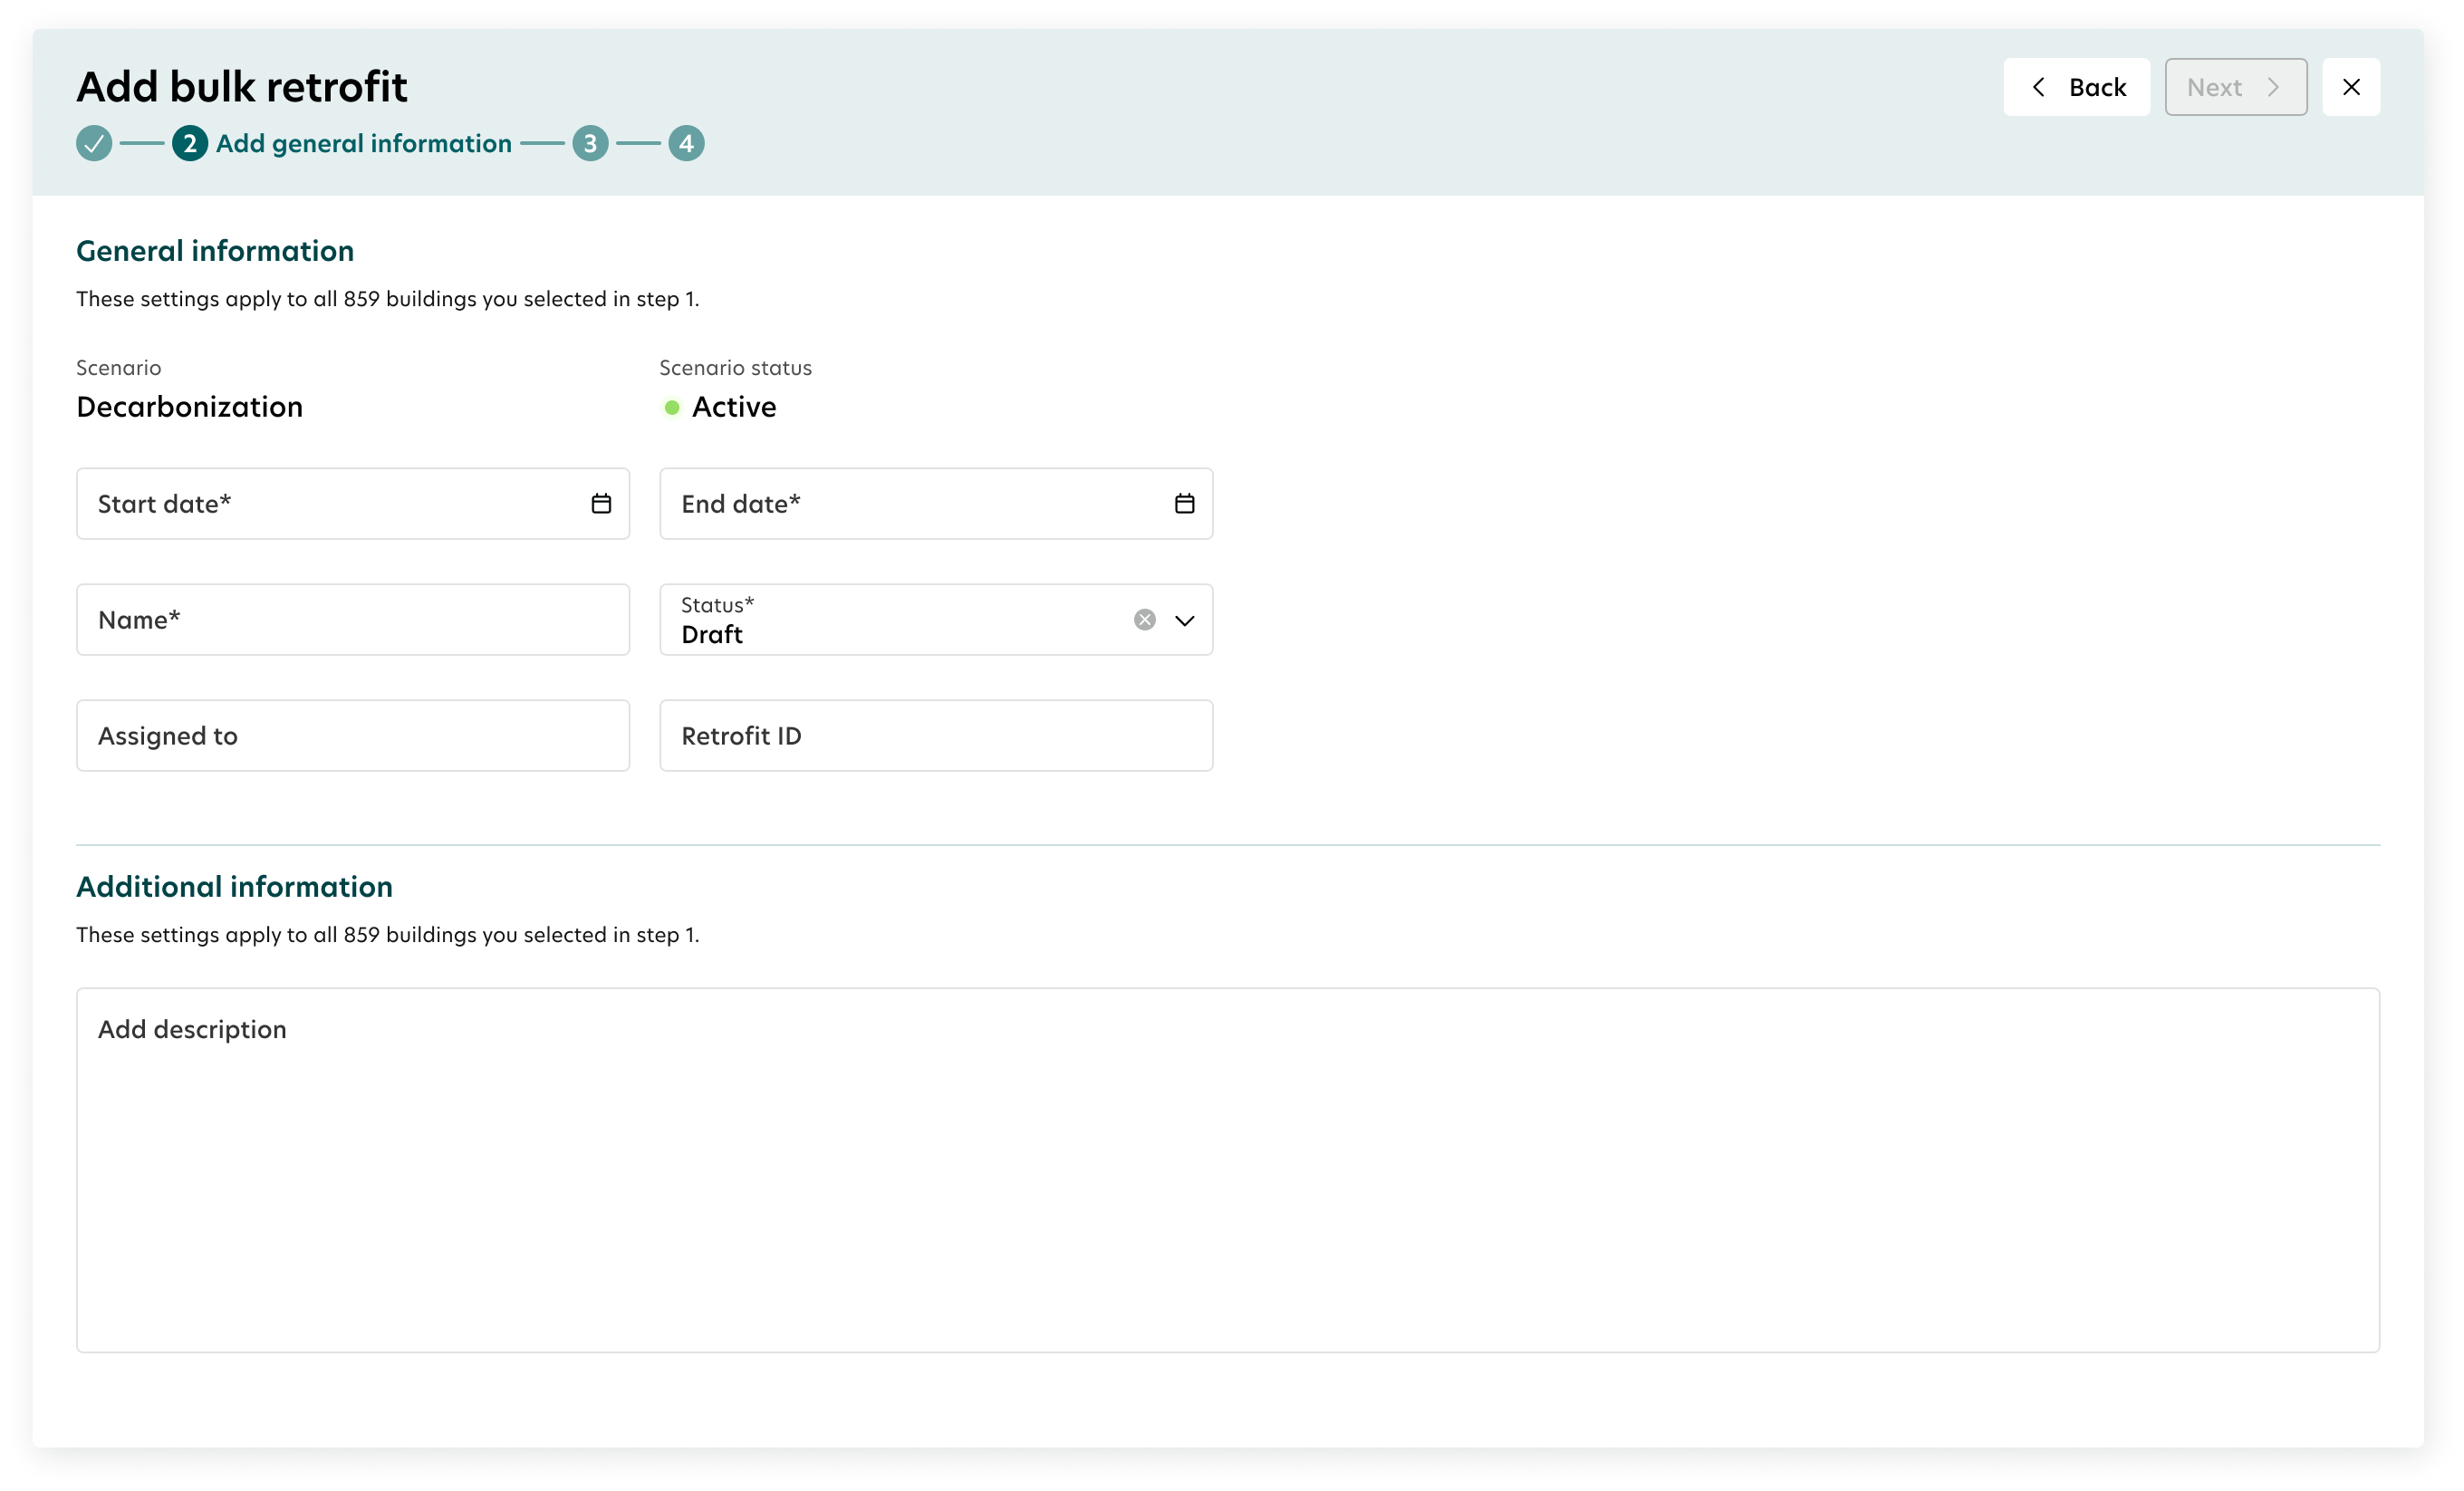Image resolution: width=2464 pixels, height=1491 pixels.
Task: Click the Back button
Action: 2076,87
